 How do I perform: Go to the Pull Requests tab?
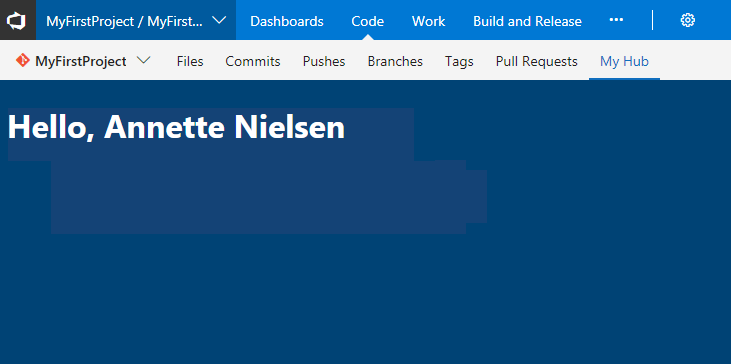coord(537,62)
